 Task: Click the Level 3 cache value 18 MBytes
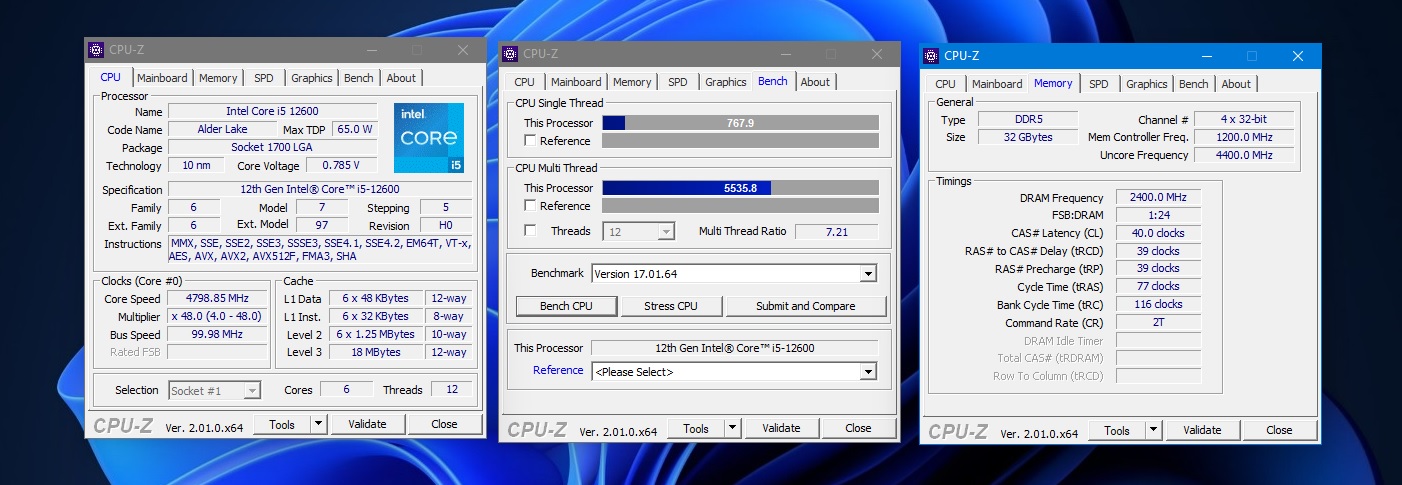click(x=376, y=352)
